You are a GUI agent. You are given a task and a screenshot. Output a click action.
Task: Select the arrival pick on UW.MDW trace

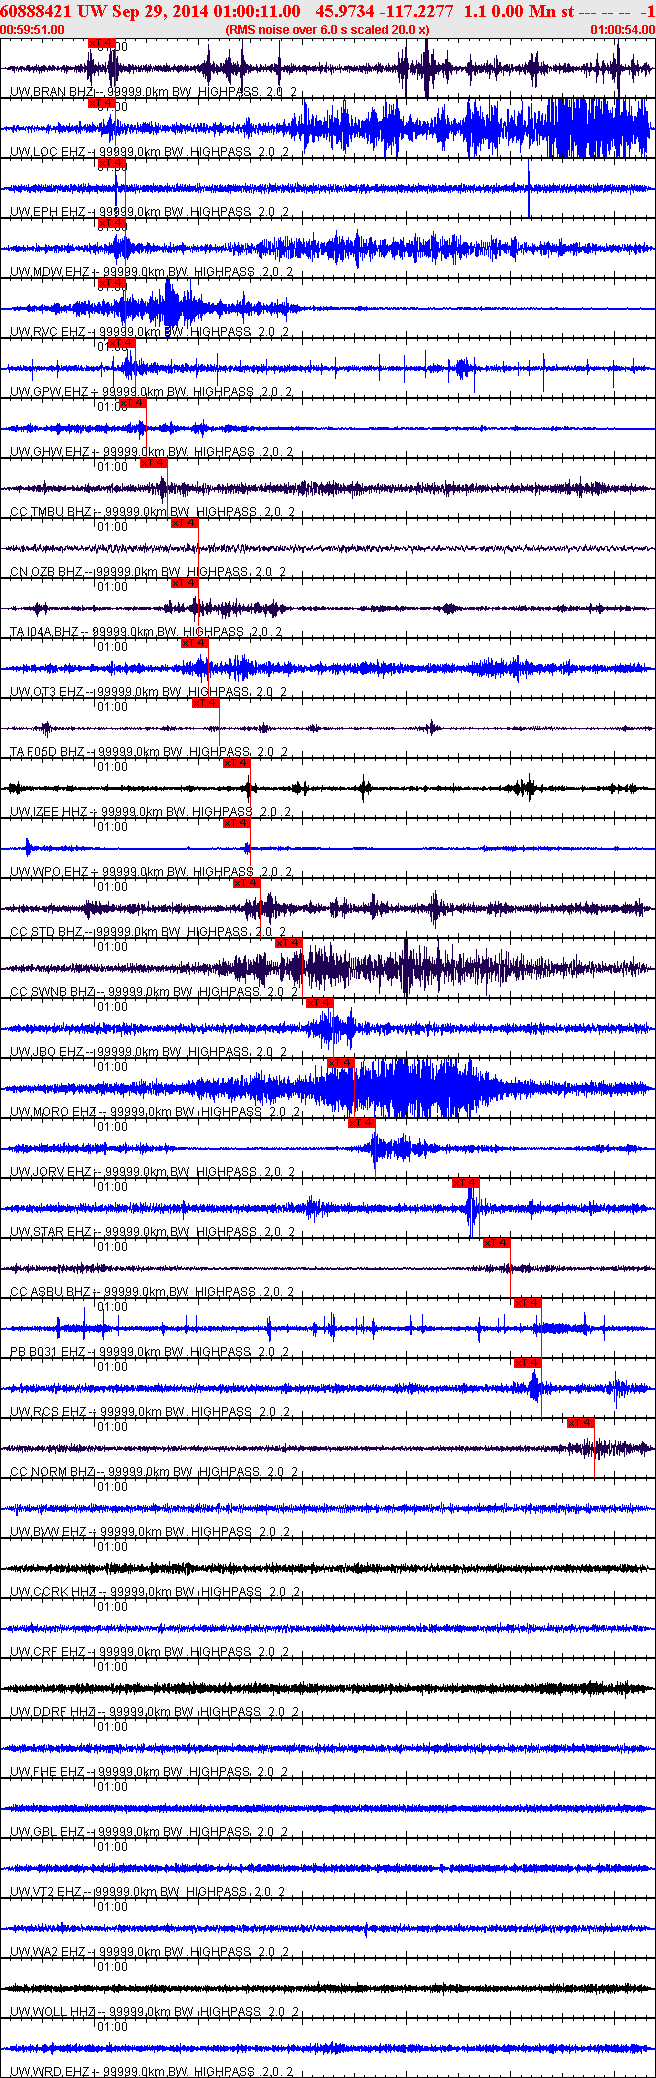[112, 223]
